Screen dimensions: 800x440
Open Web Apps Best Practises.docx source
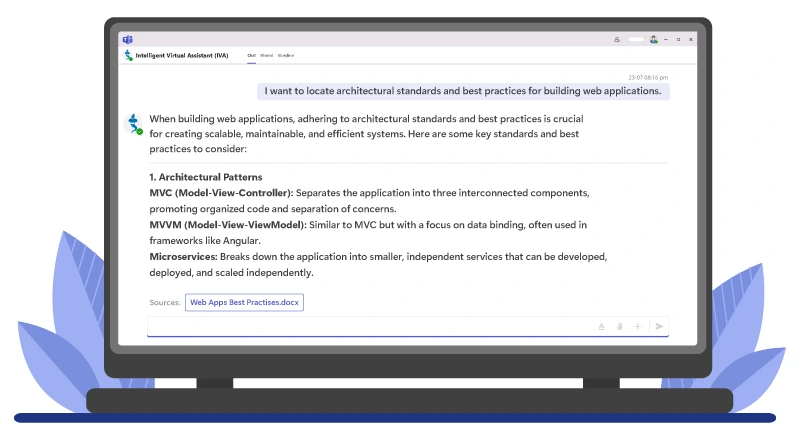click(x=245, y=301)
